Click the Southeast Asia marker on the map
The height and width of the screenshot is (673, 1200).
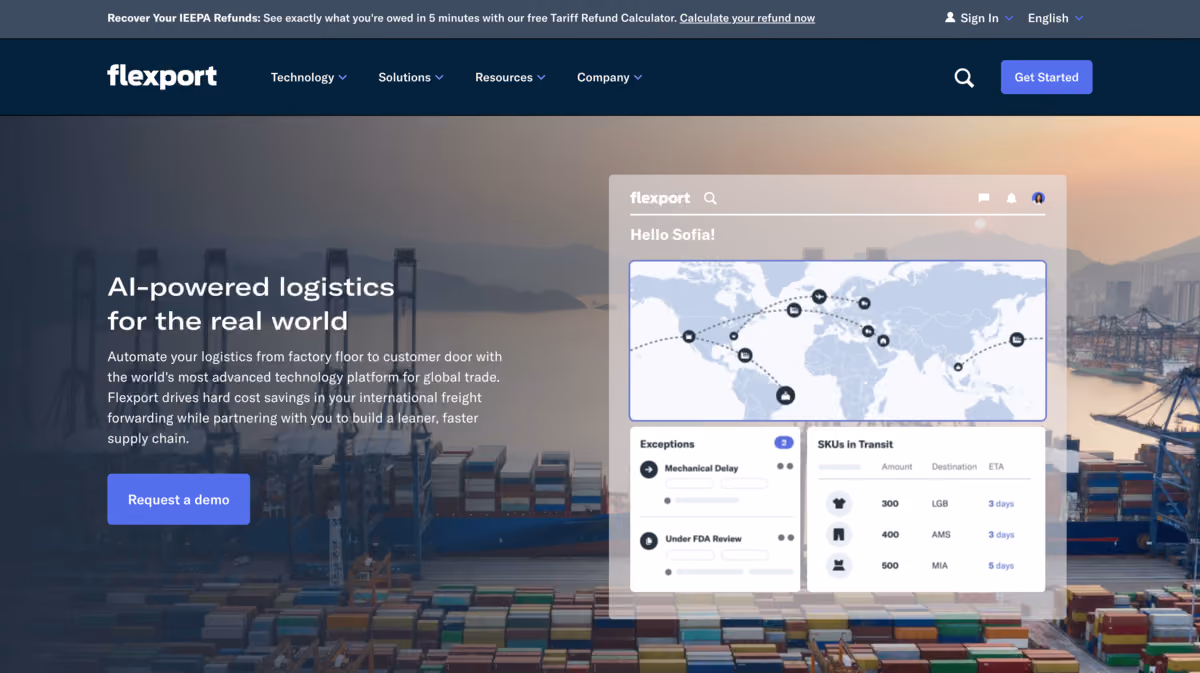tap(959, 367)
